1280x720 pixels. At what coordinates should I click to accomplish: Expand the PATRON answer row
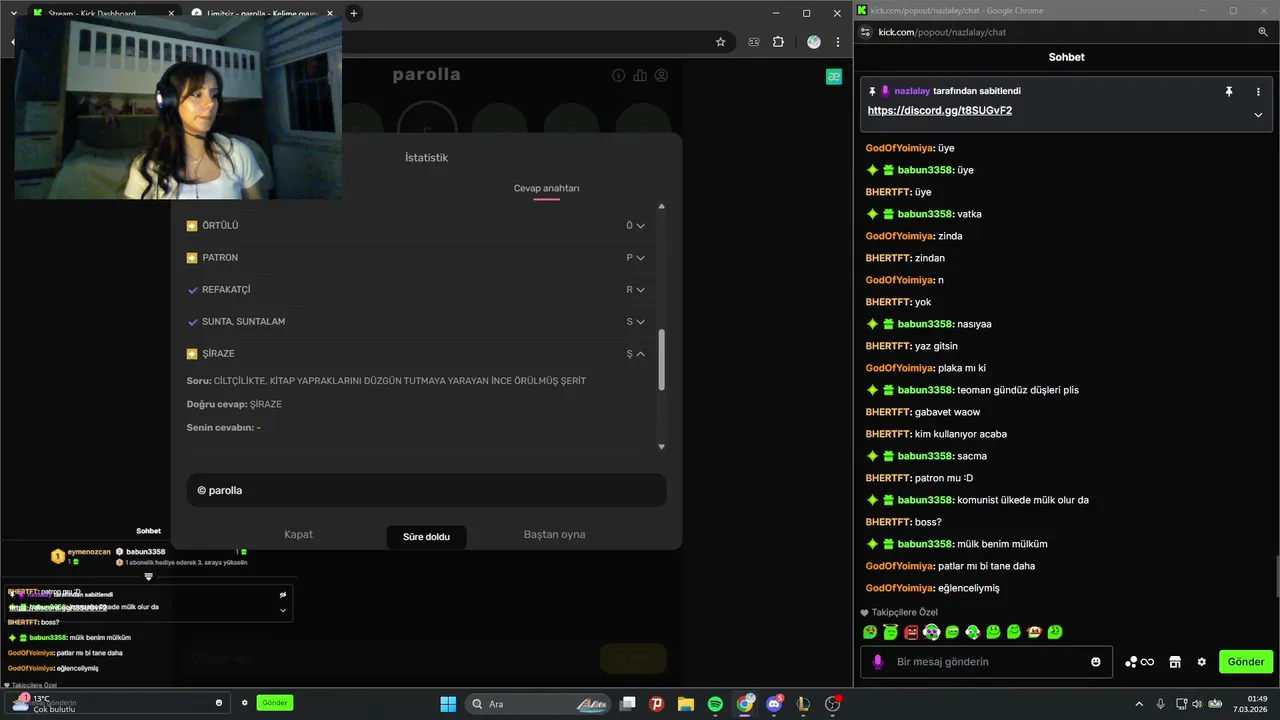click(416, 258)
